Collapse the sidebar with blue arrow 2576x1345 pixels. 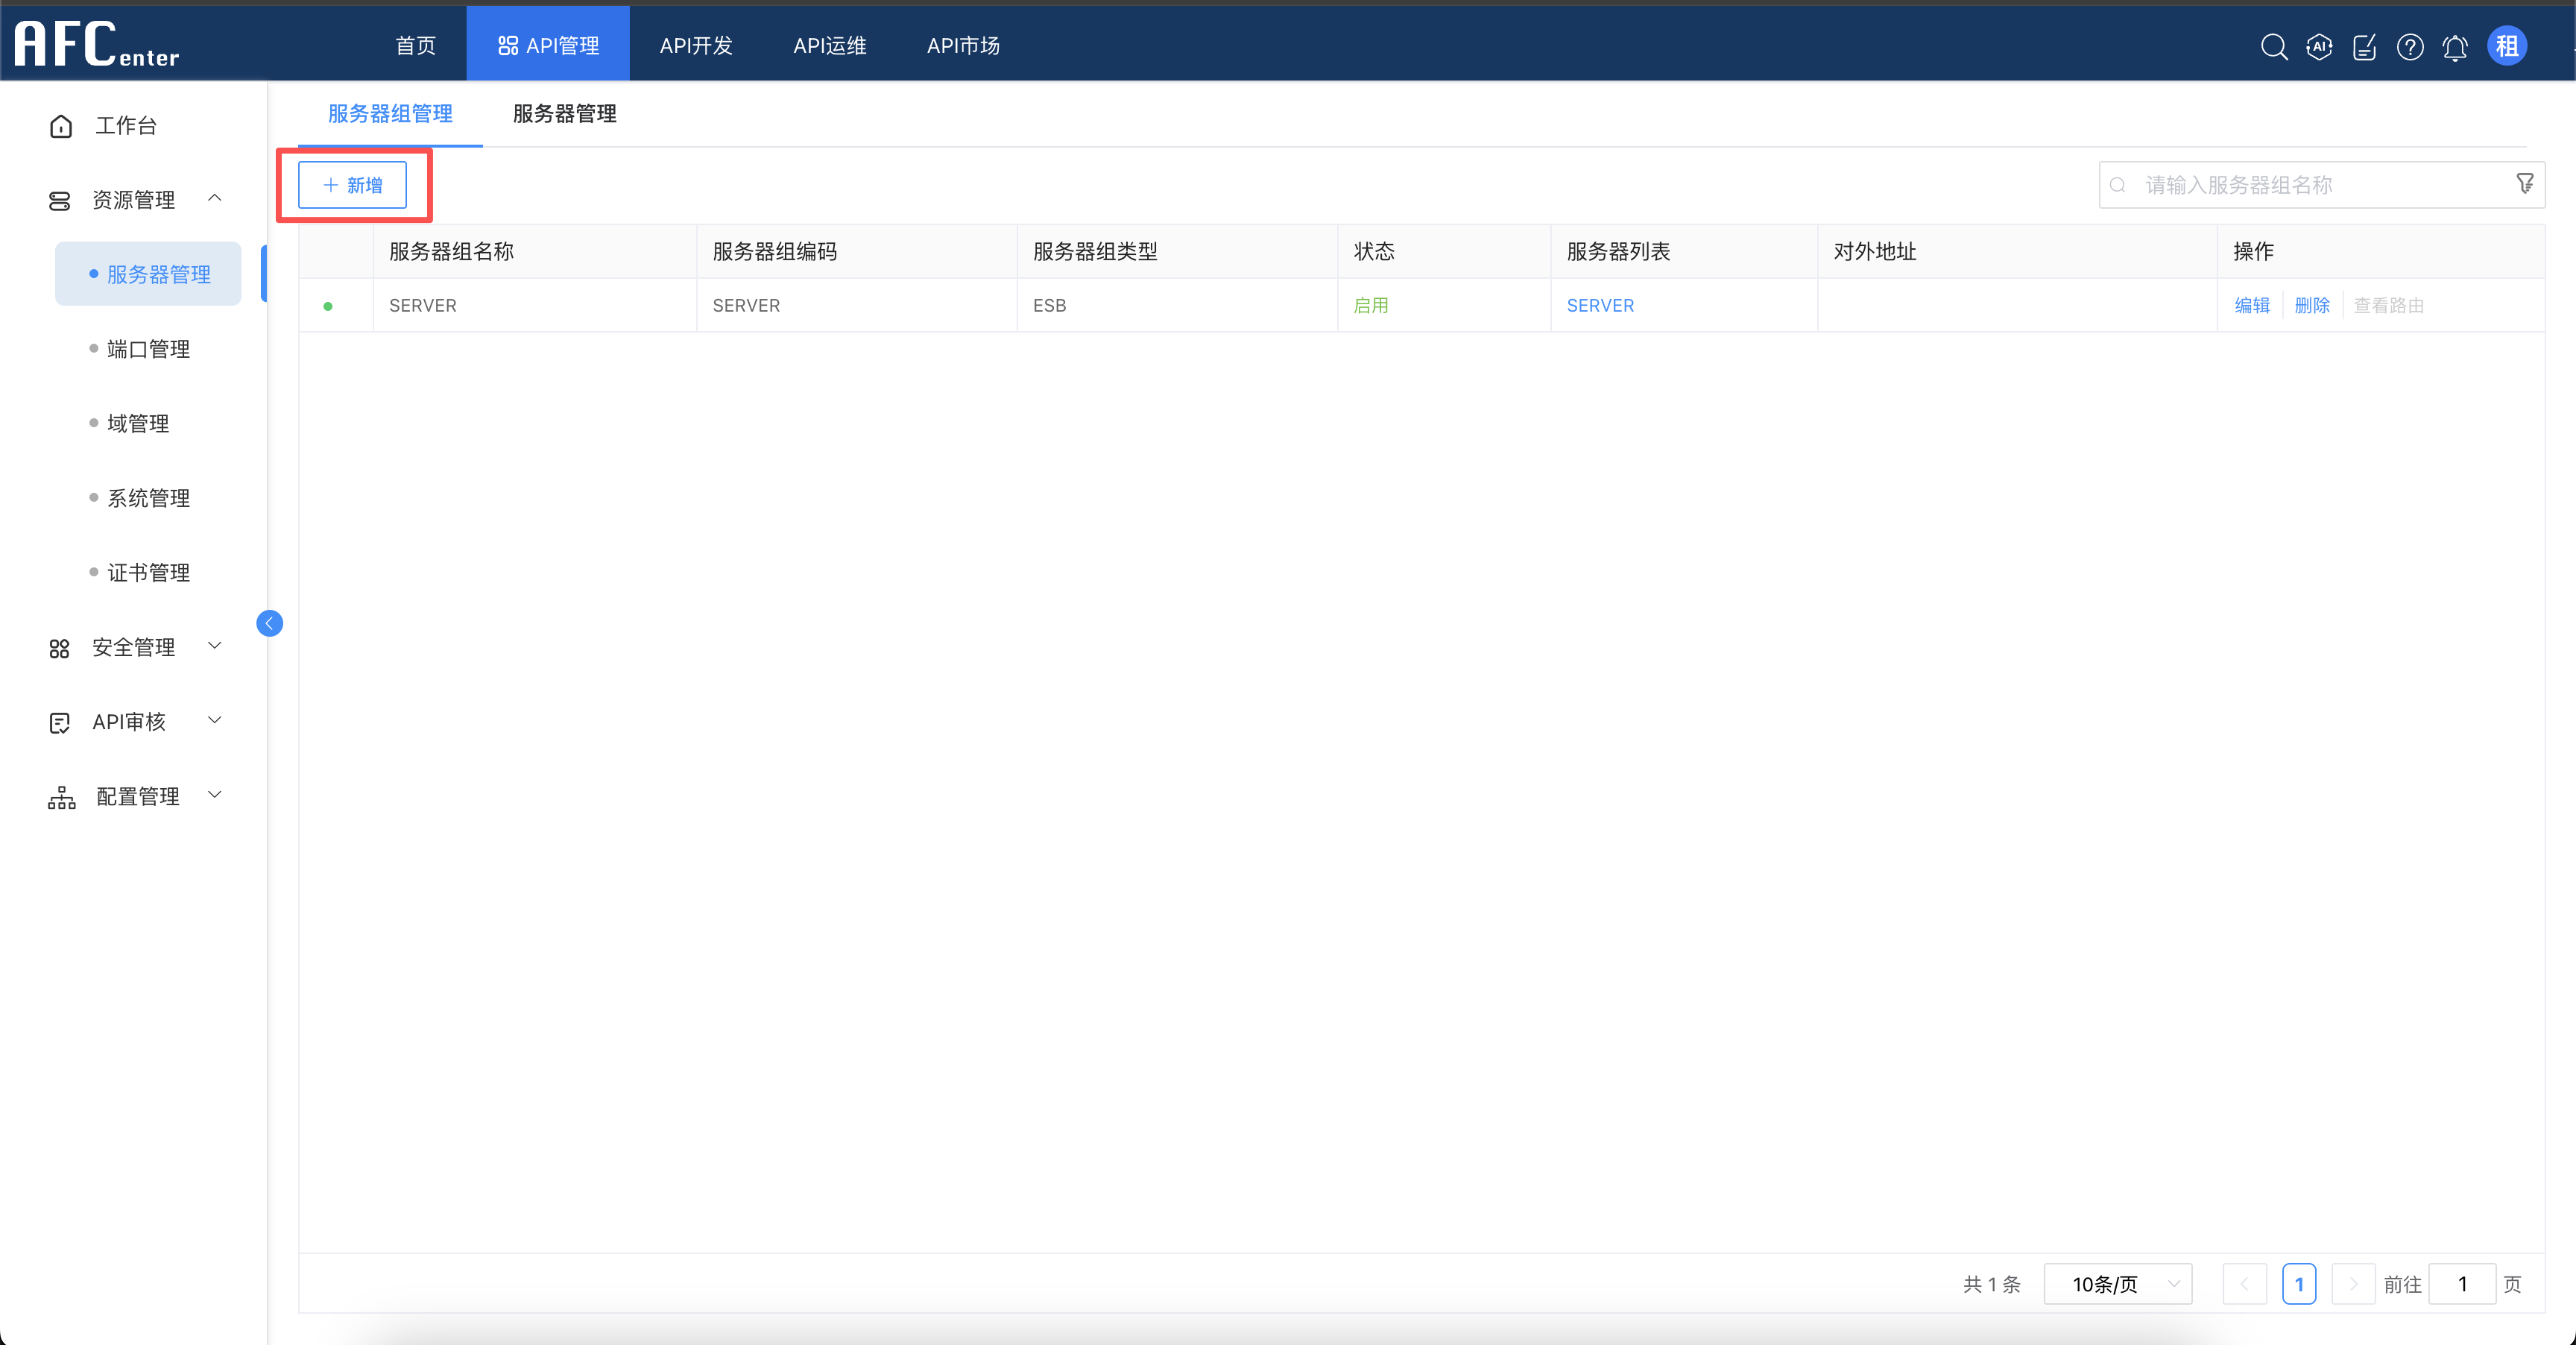269,623
